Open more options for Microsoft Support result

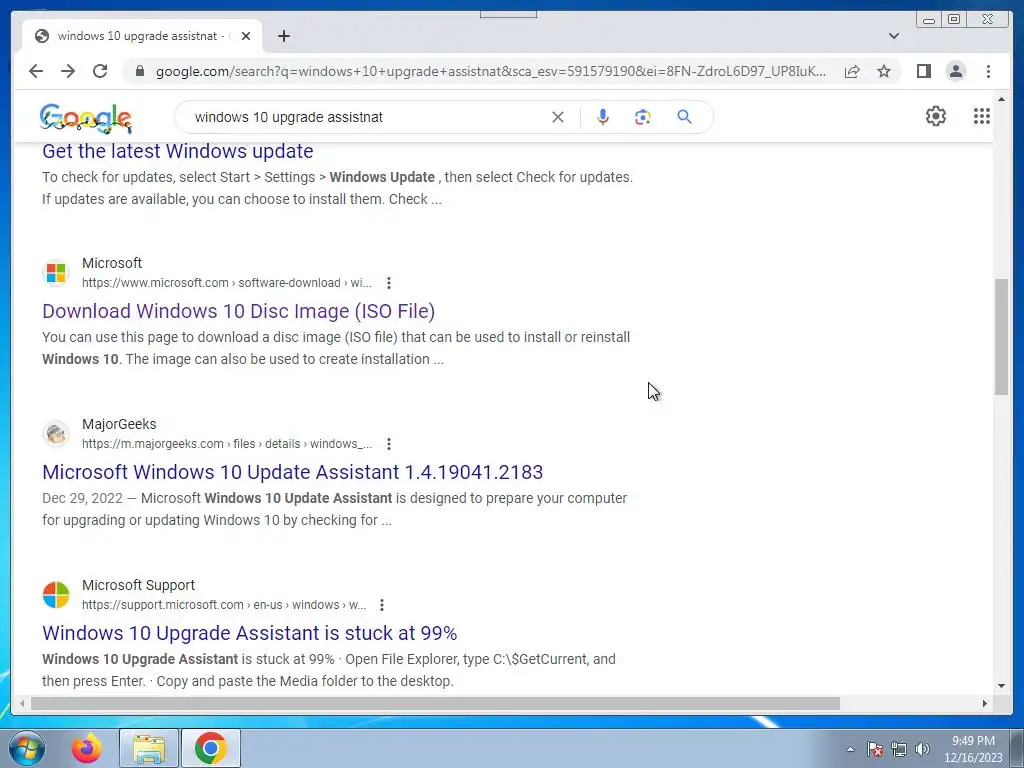pyautogui.click(x=381, y=605)
